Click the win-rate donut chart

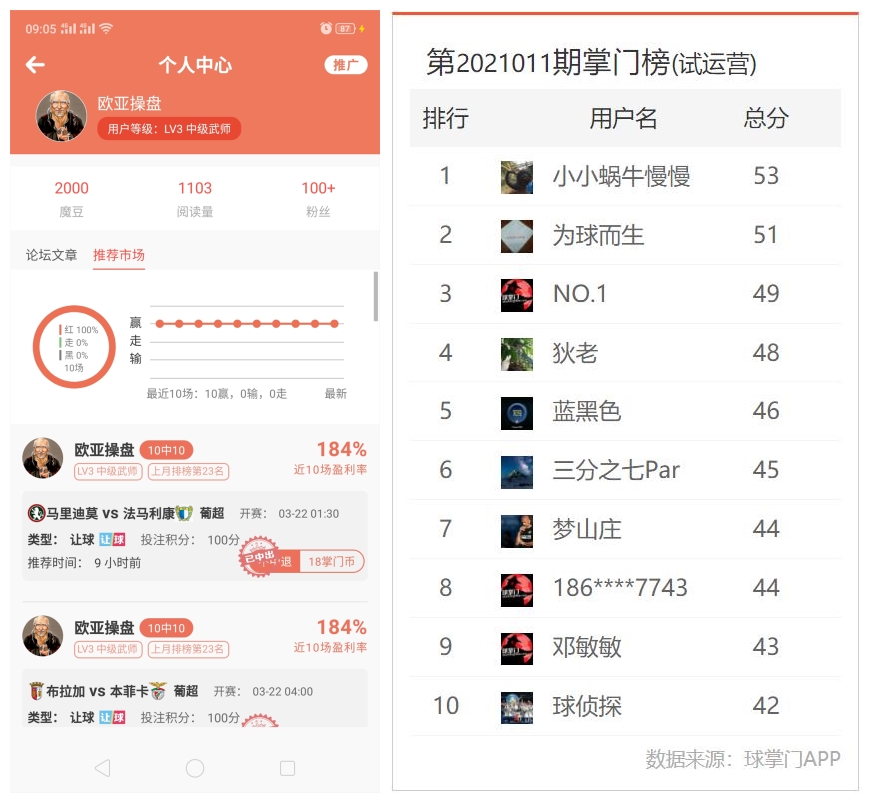click(74, 346)
